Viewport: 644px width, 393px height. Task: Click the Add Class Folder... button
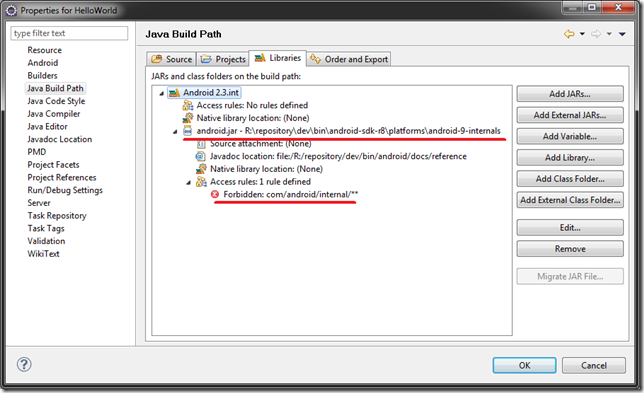570,179
